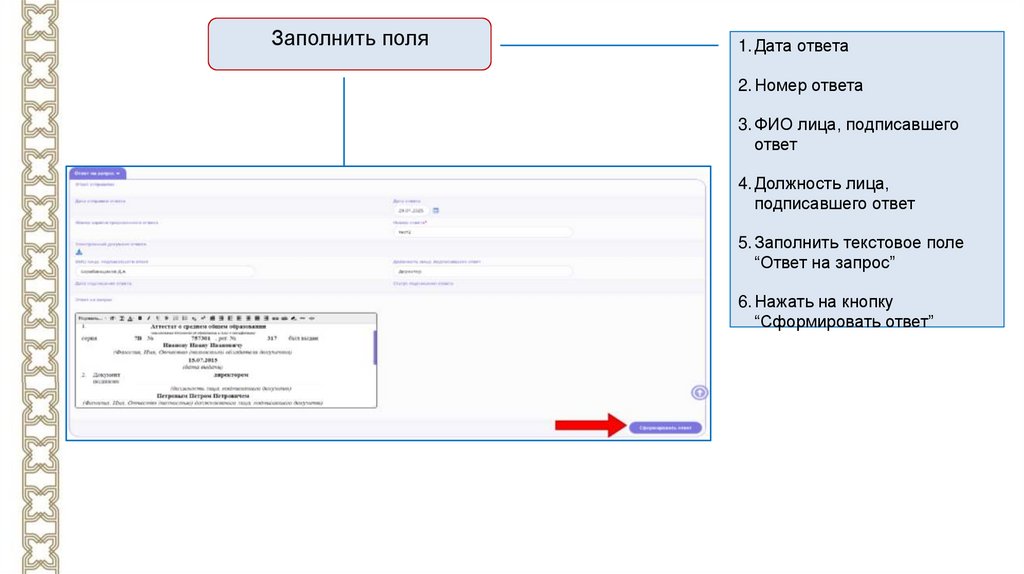The image size is (1024, 574).
Task: Click list item «Дата ответа»
Action: [801, 46]
